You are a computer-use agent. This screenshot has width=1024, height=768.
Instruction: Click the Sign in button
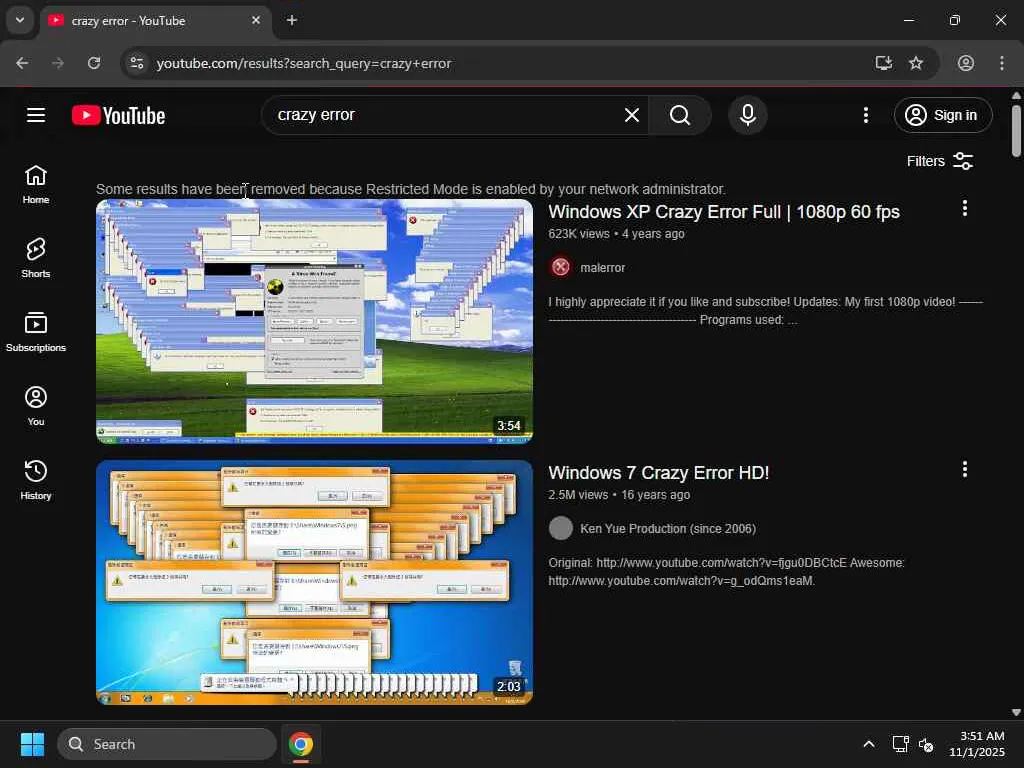coord(943,115)
